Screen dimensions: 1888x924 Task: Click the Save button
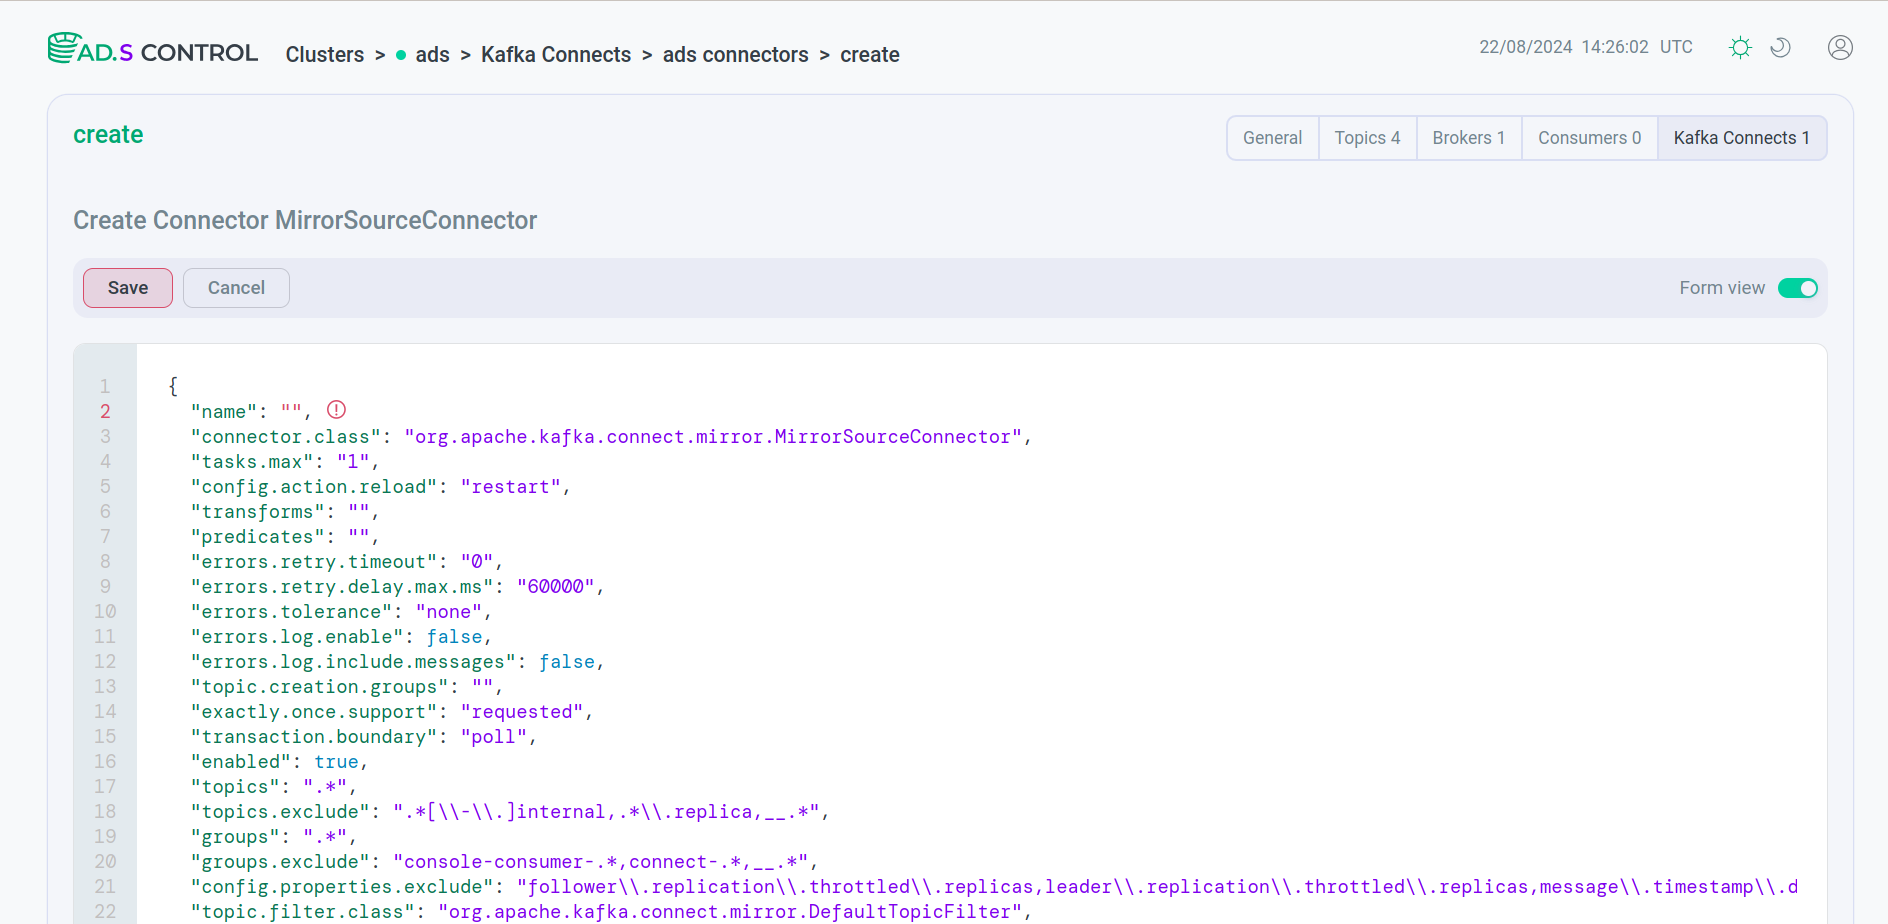coord(128,288)
